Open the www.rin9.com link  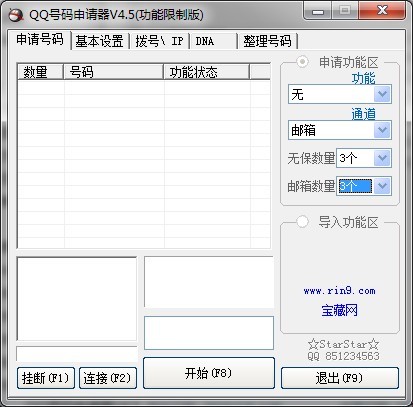click(339, 291)
